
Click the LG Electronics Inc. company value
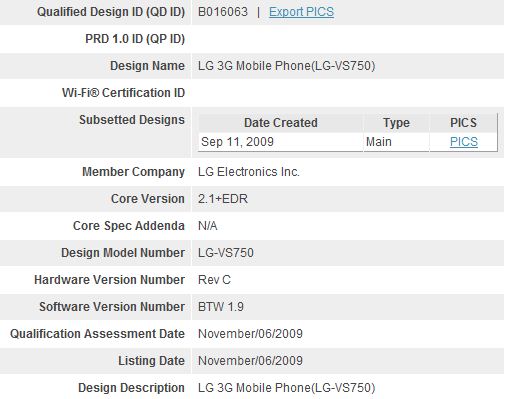click(x=249, y=172)
